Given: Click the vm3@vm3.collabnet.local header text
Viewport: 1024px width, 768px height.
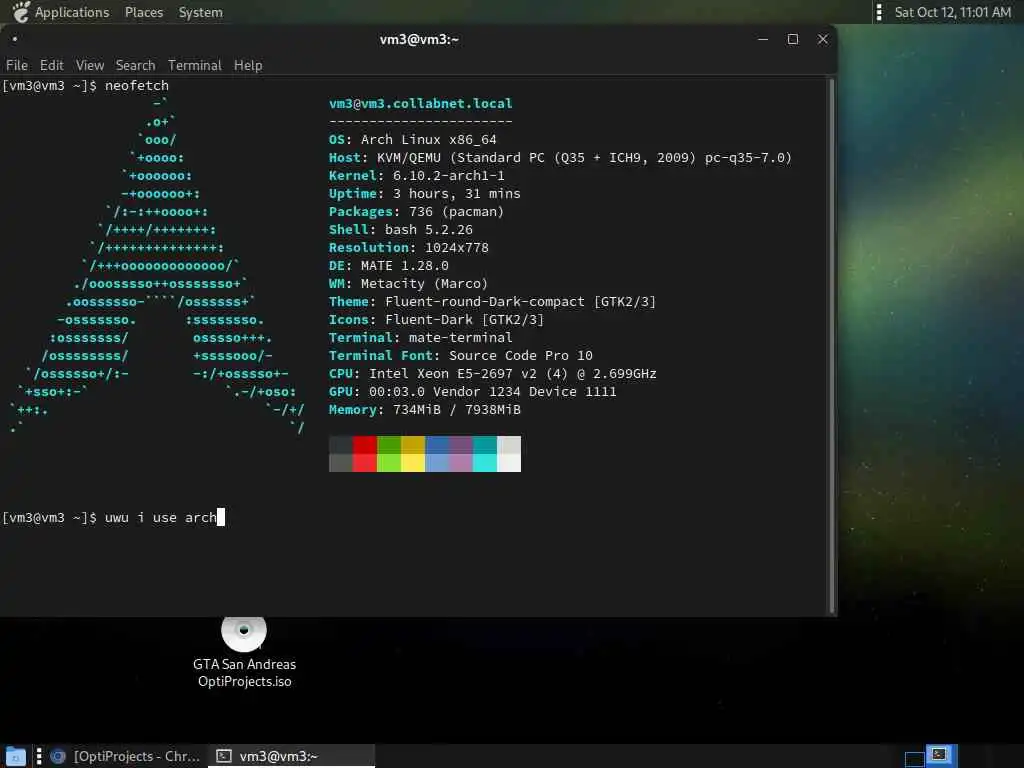Looking at the screenshot, I should click(421, 103).
